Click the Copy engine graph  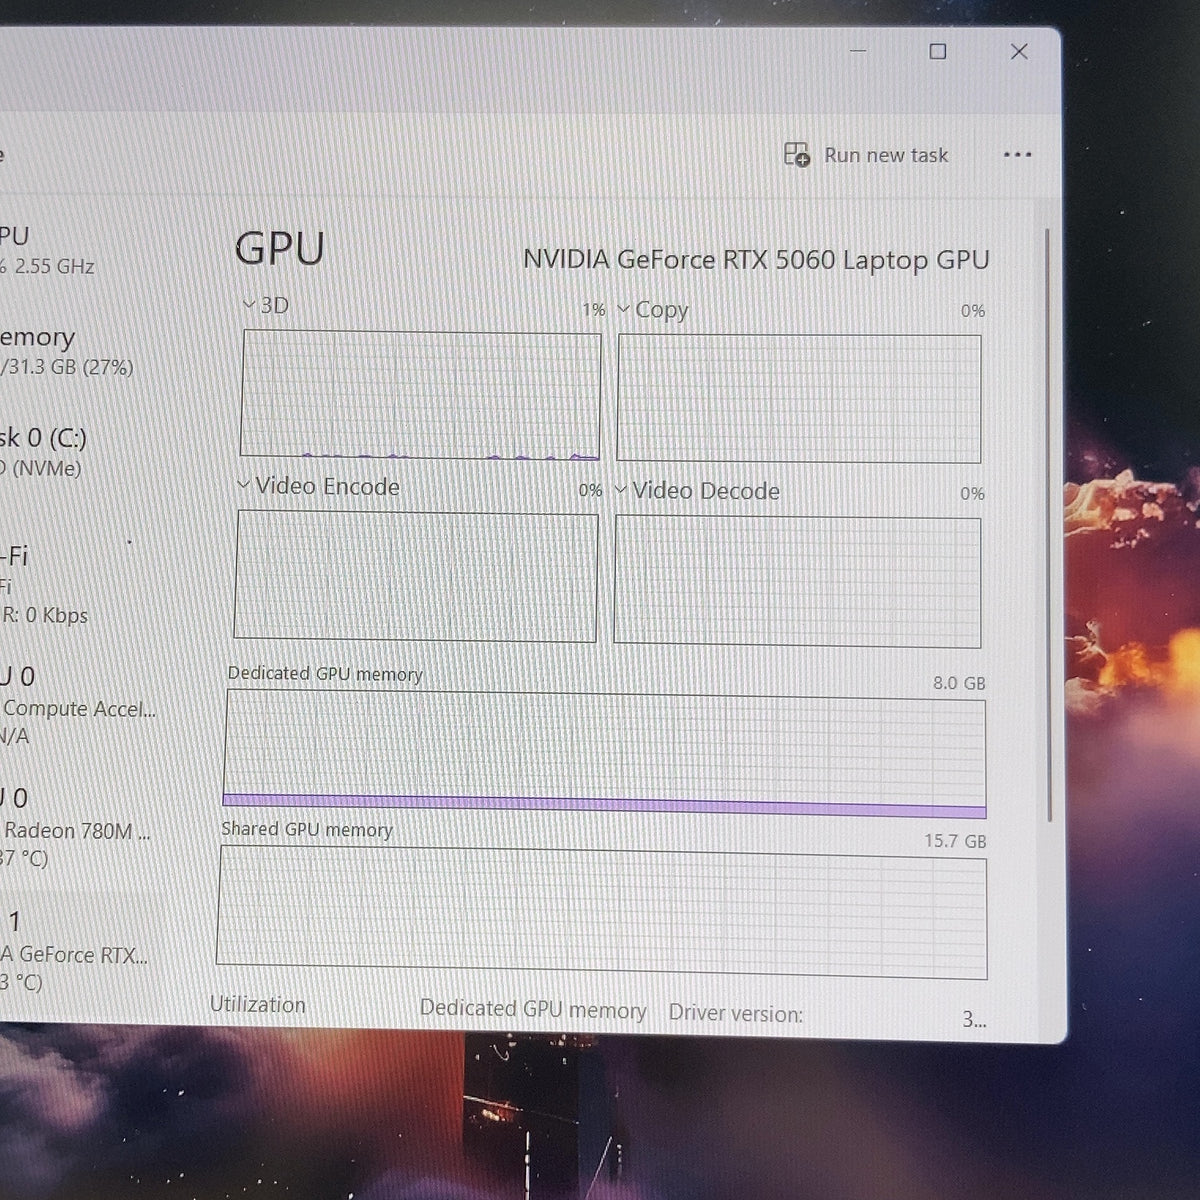799,398
